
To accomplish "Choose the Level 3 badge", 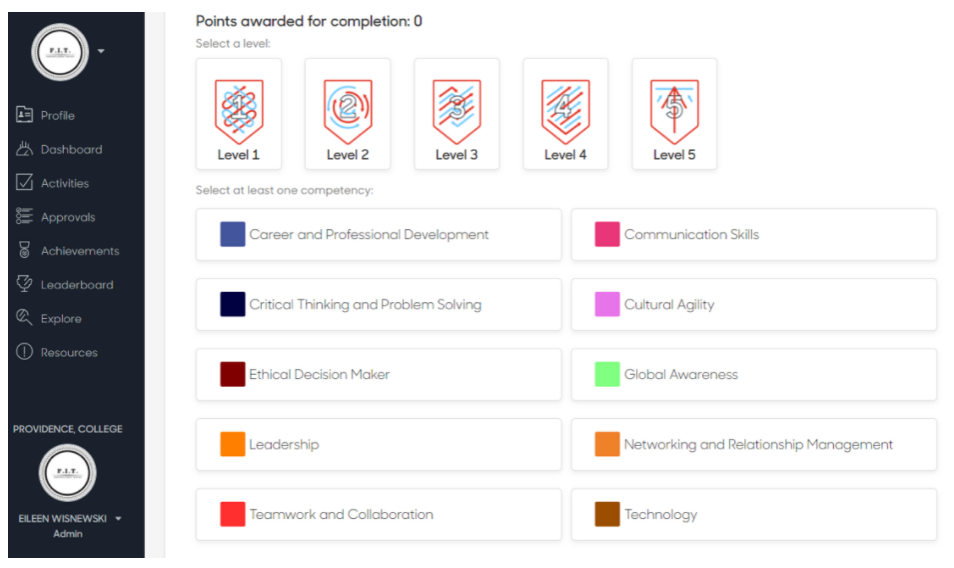I will pyautogui.click(x=457, y=114).
